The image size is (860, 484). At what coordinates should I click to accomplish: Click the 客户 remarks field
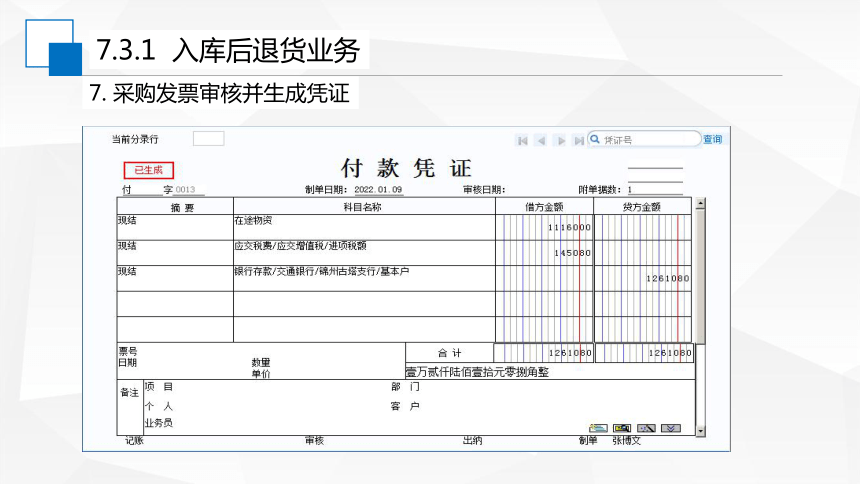click(x=405, y=406)
